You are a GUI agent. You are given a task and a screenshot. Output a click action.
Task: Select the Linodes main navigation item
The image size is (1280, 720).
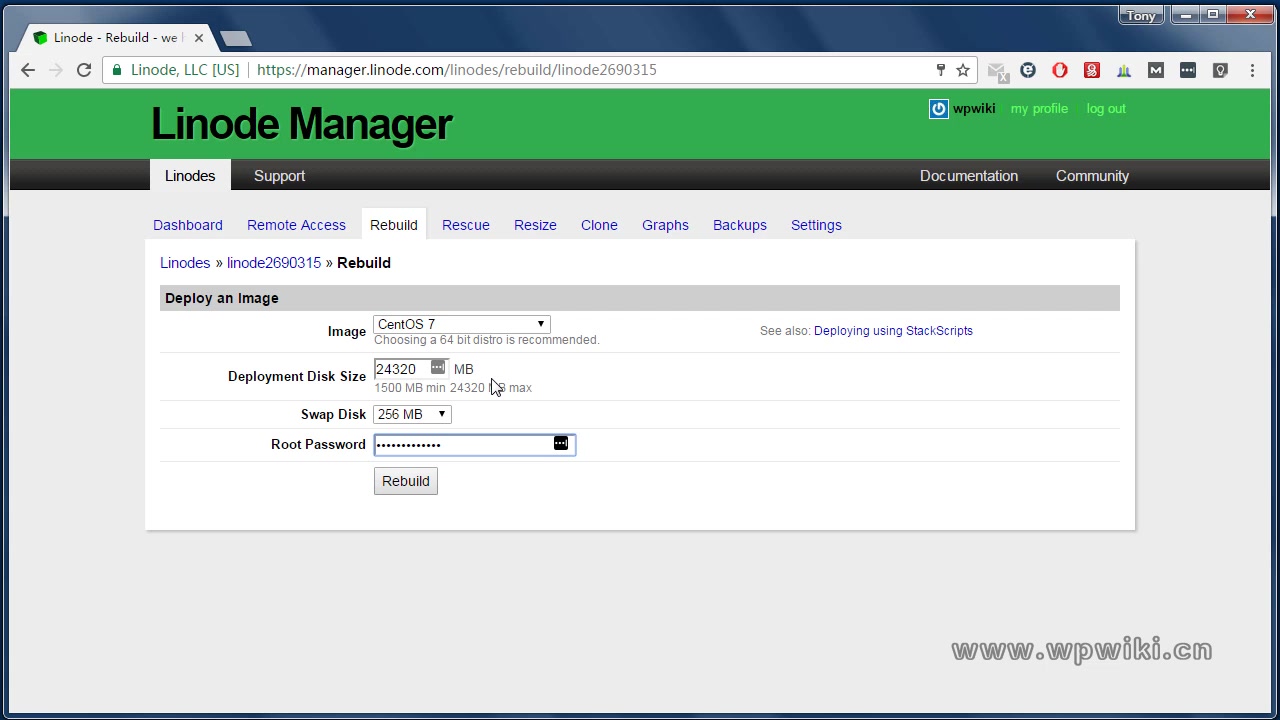pos(190,175)
